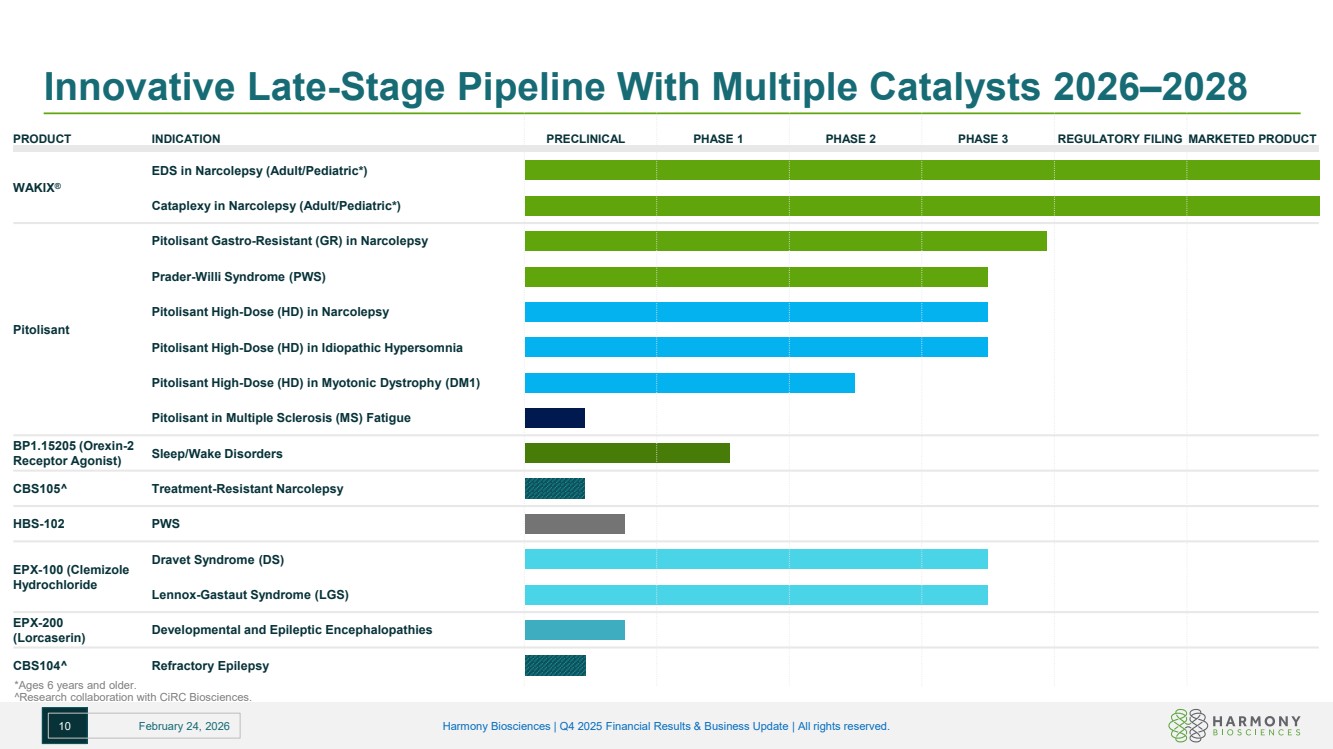Image resolution: width=1333 pixels, height=749 pixels.
Task: Click the 'Lennox-Gastaut Syndrome (LGS)' indication
Action: click(250, 595)
